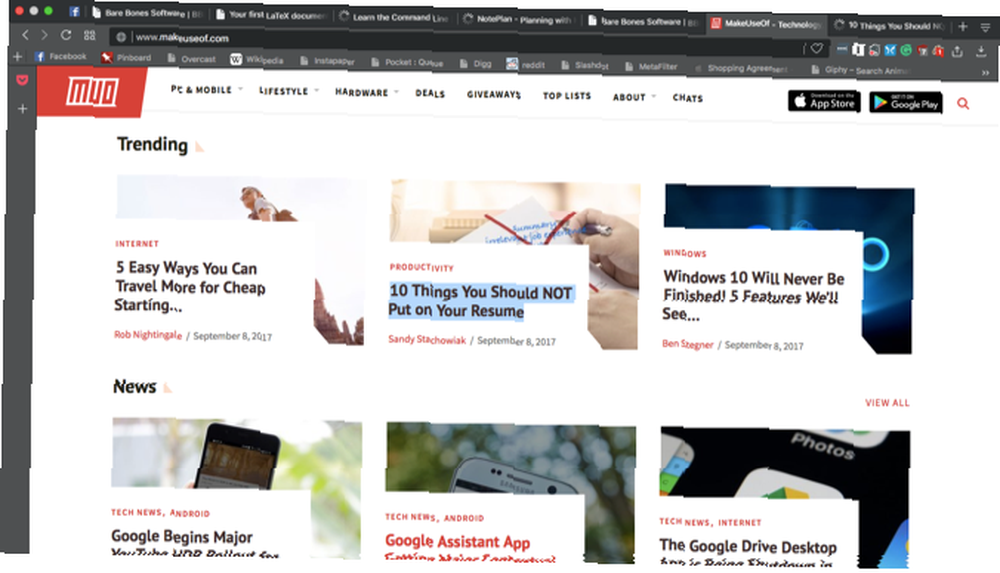Viewport: 1000px width, 573px height.
Task: Open the Speed Dial grid icon
Action: pyautogui.click(x=89, y=35)
